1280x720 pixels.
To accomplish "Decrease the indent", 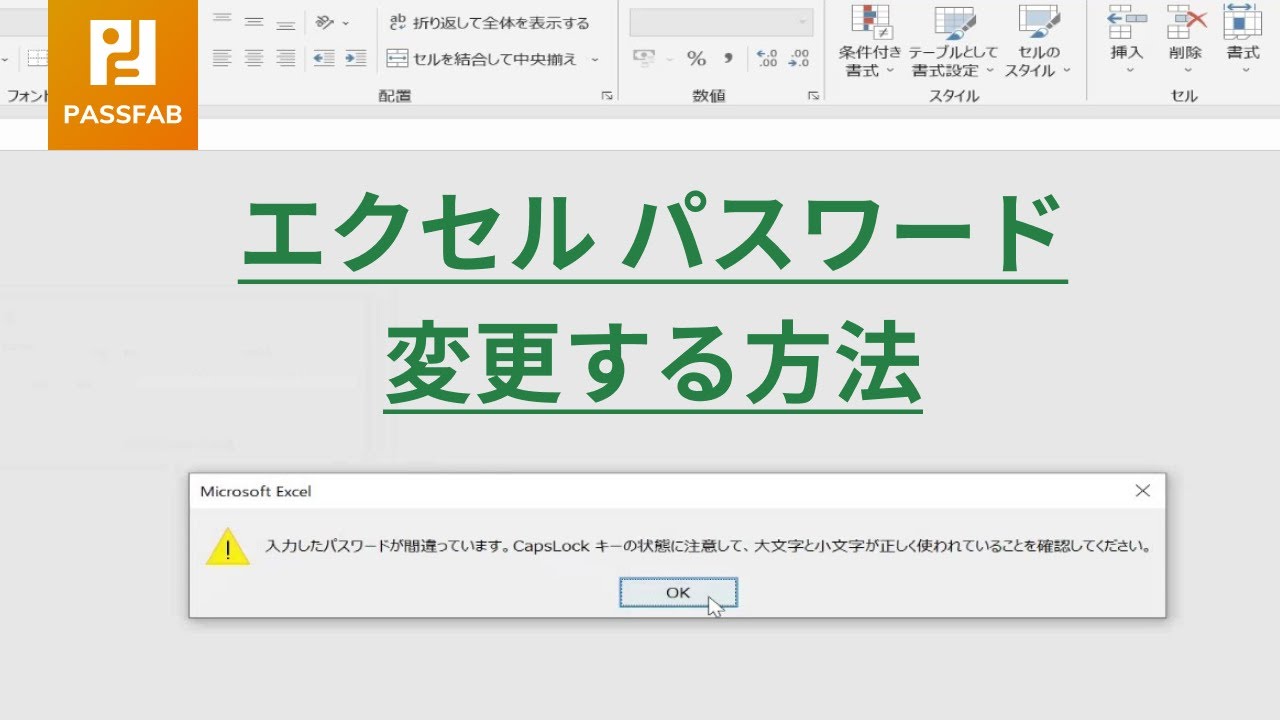I will 323,58.
